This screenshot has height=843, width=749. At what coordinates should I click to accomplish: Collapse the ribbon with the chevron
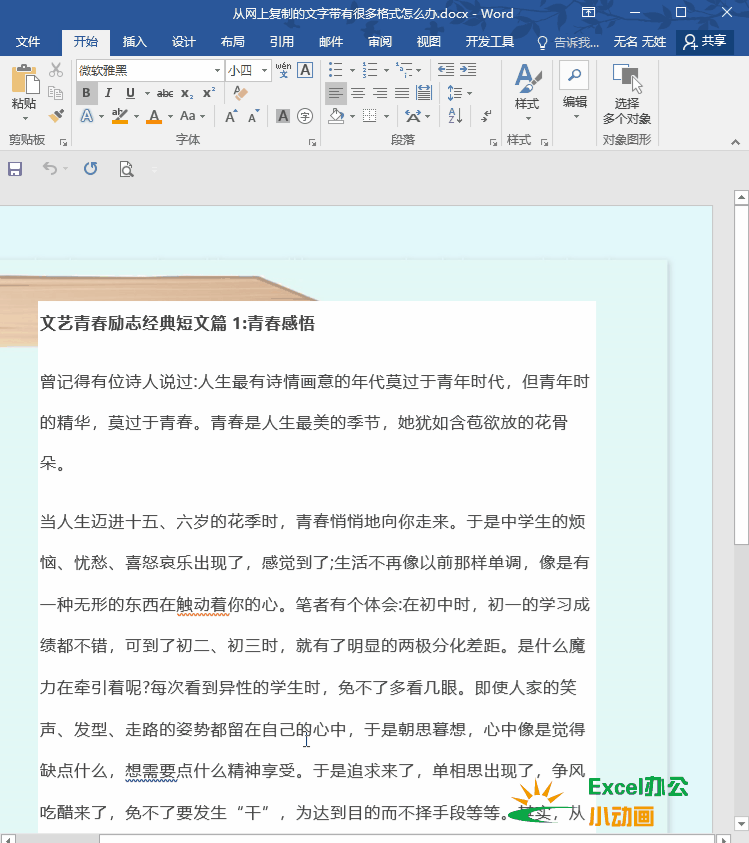(x=735, y=142)
